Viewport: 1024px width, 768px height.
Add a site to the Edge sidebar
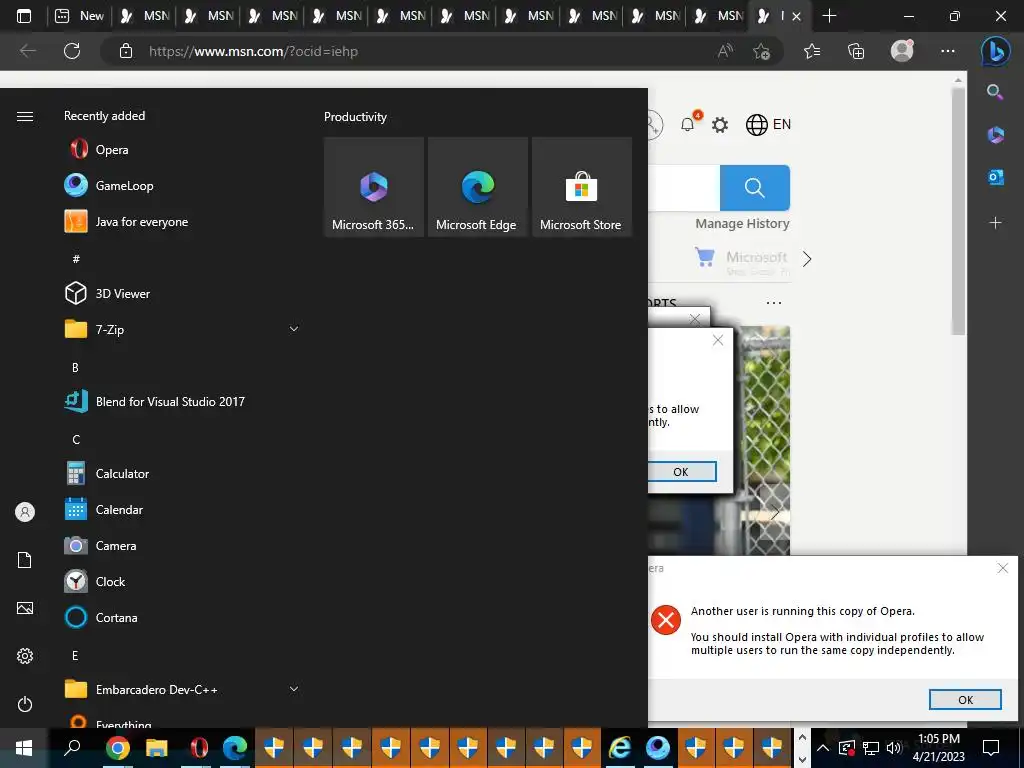[x=995, y=223]
